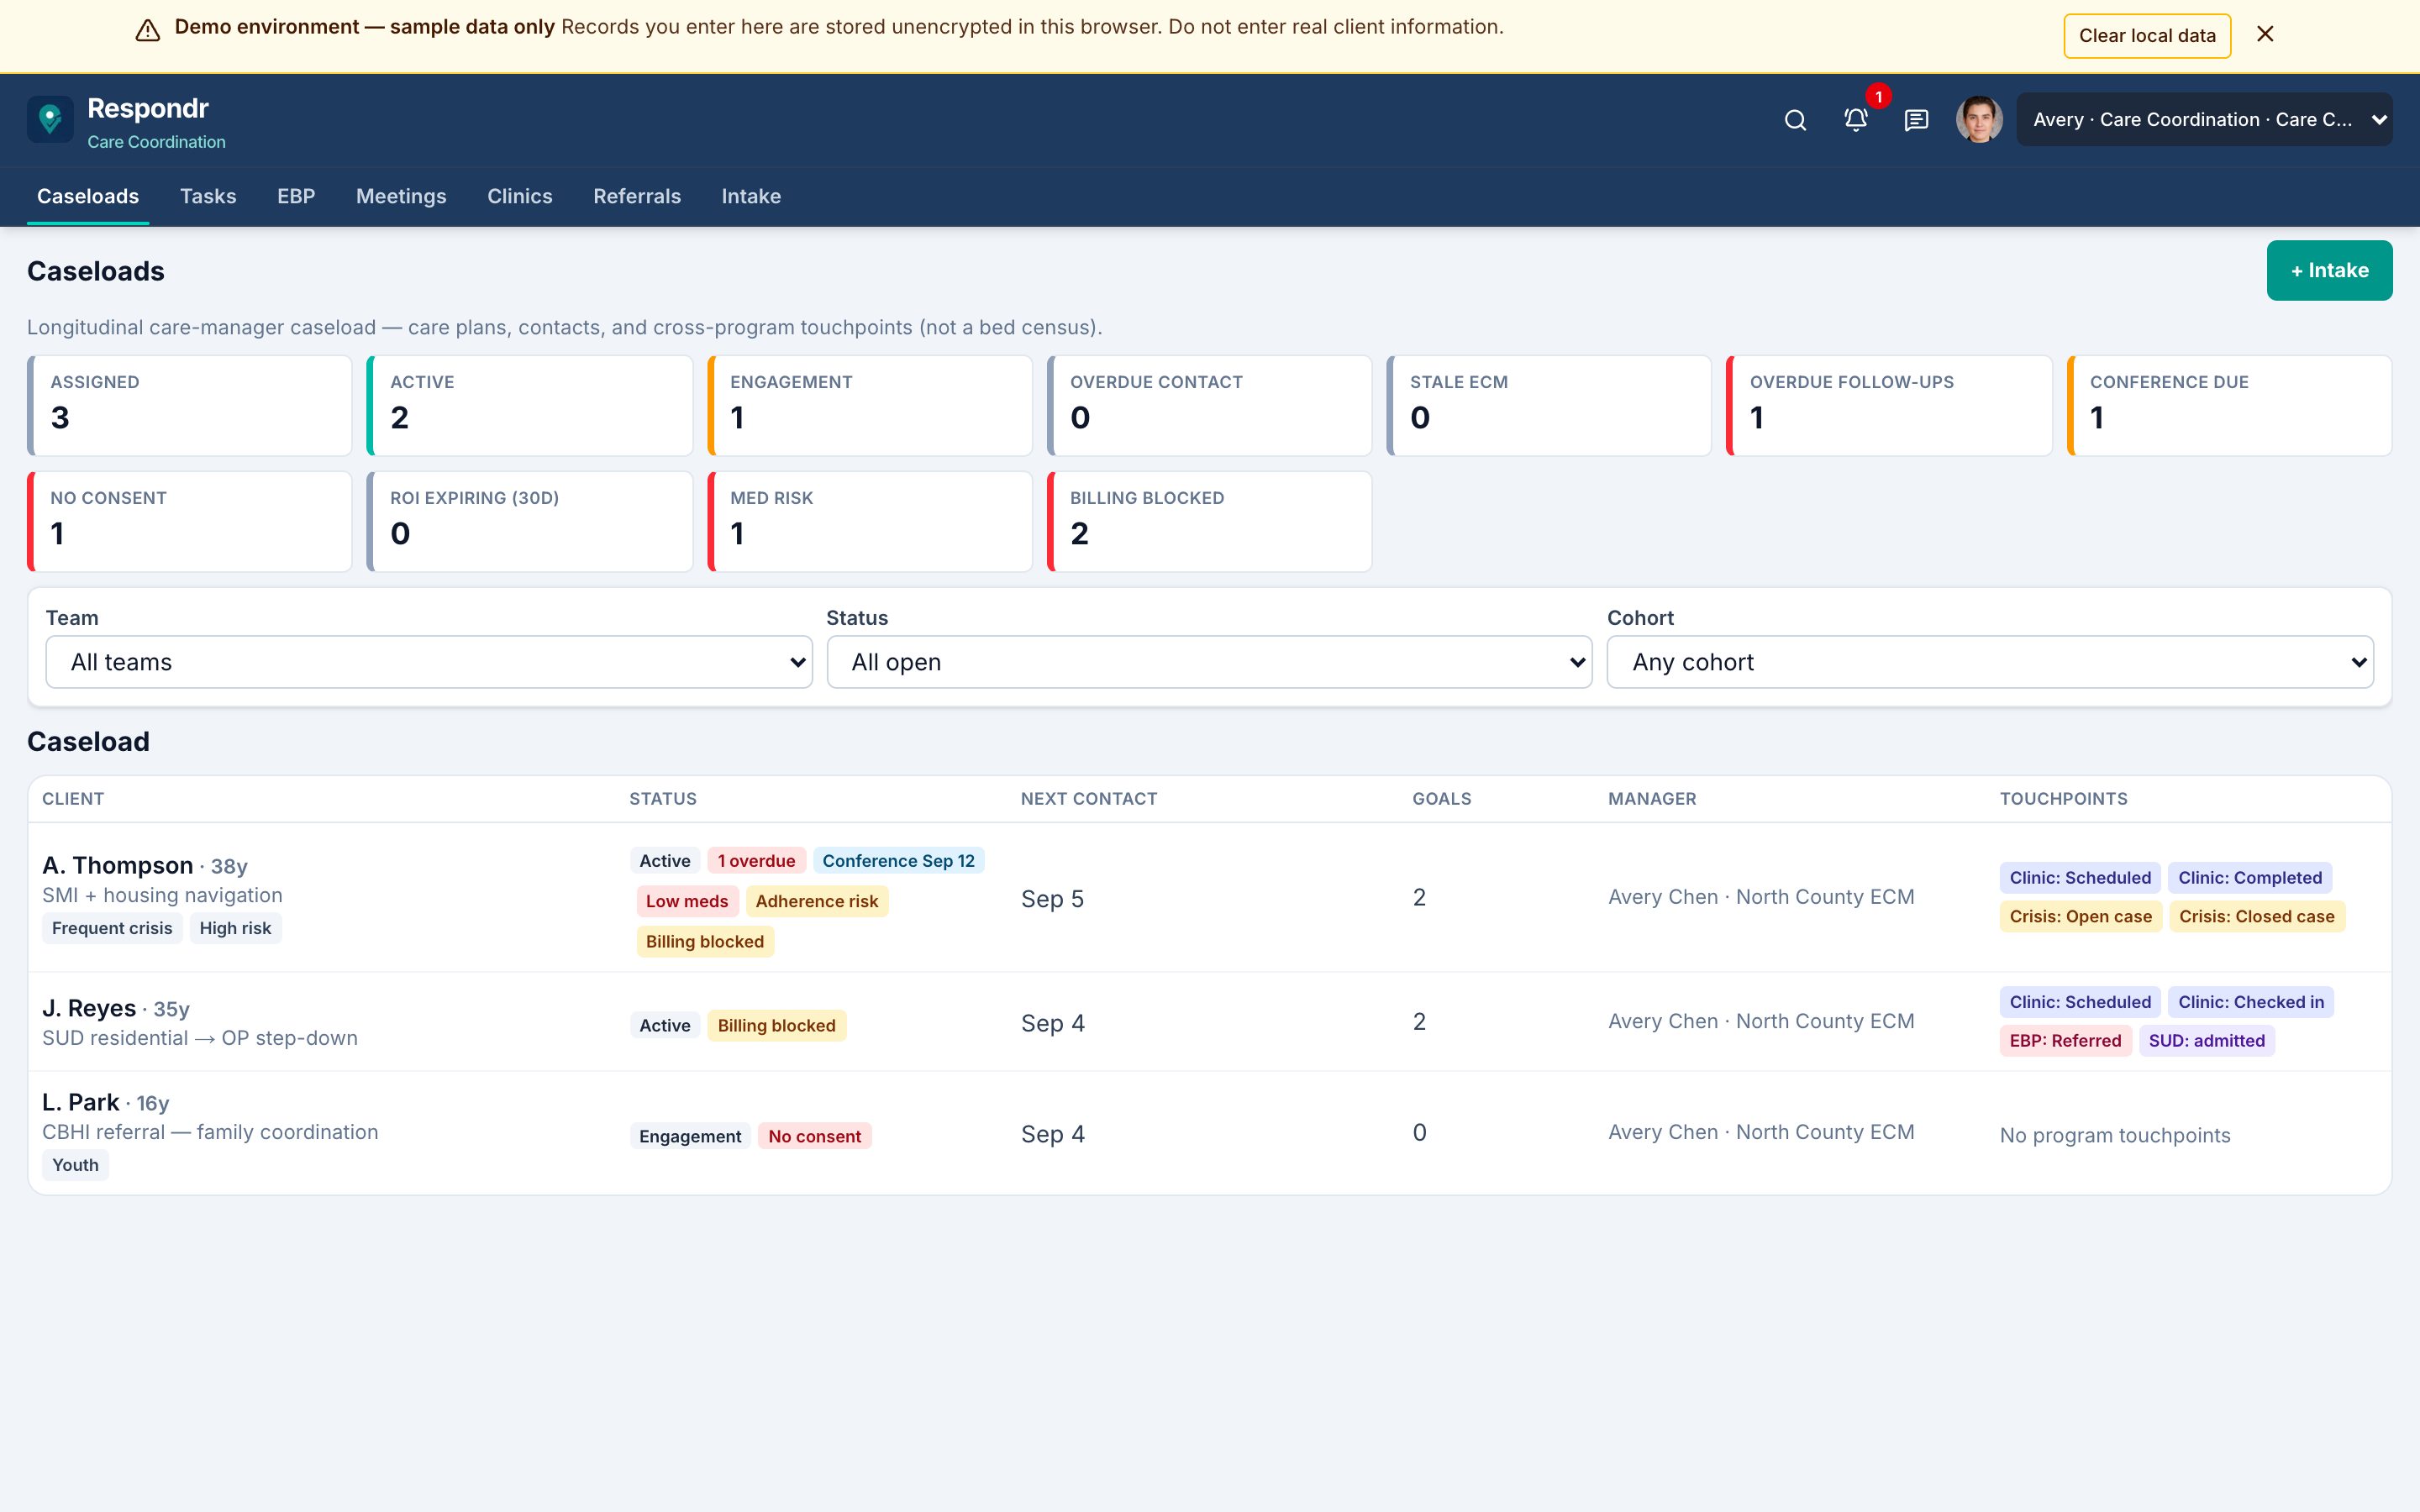
Task: Open the messages chat icon
Action: (1916, 120)
